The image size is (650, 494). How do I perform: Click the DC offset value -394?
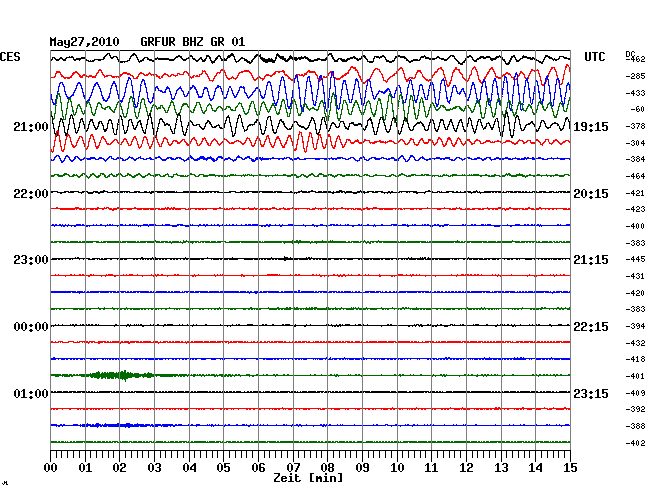pos(635,326)
